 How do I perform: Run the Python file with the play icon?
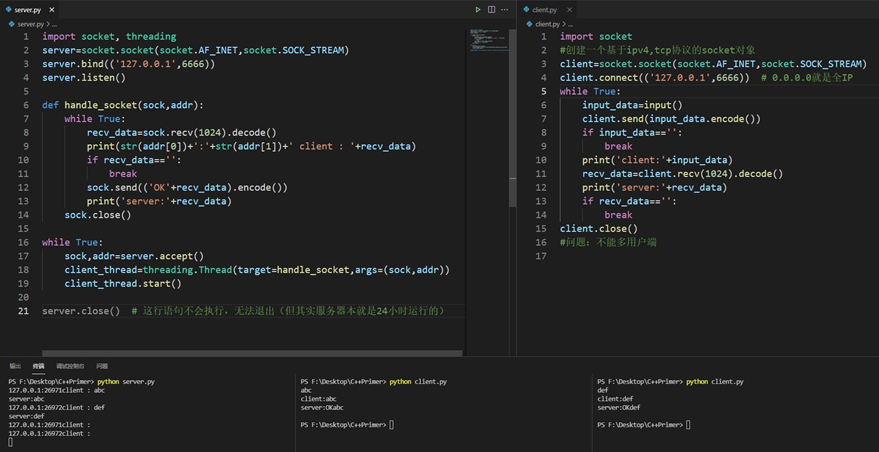[478, 10]
